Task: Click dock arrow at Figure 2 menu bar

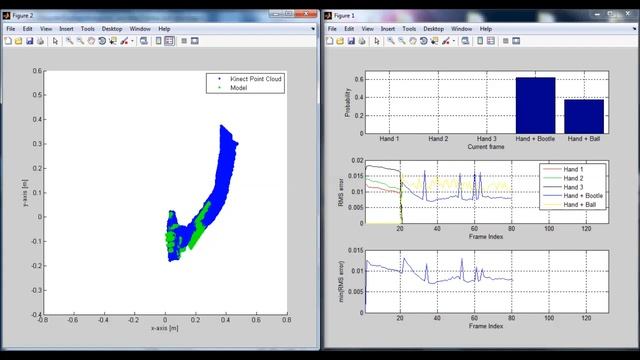Action: coord(313,29)
